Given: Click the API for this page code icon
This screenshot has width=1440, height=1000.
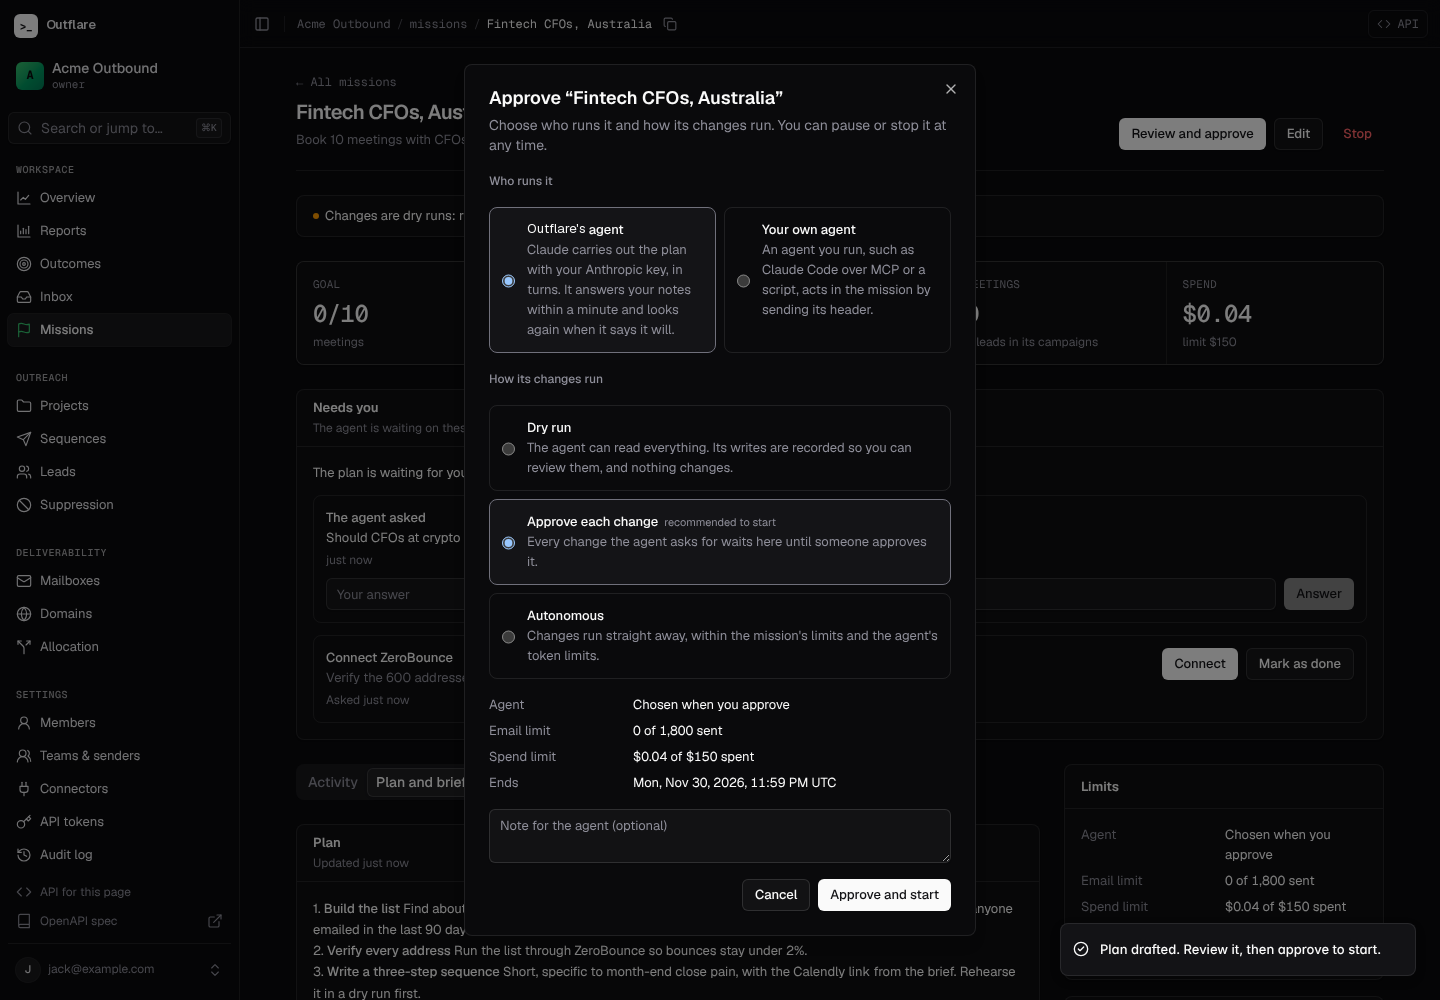Looking at the screenshot, I should point(24,892).
